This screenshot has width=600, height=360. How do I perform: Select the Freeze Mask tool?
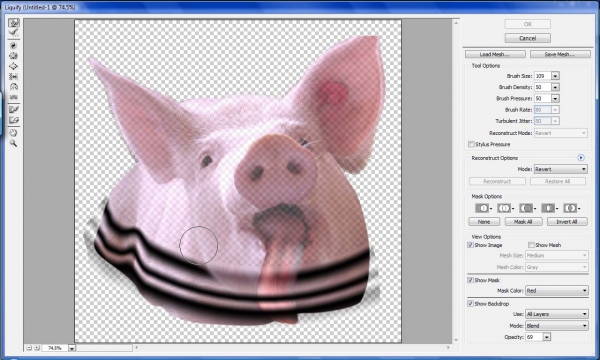click(x=13, y=109)
